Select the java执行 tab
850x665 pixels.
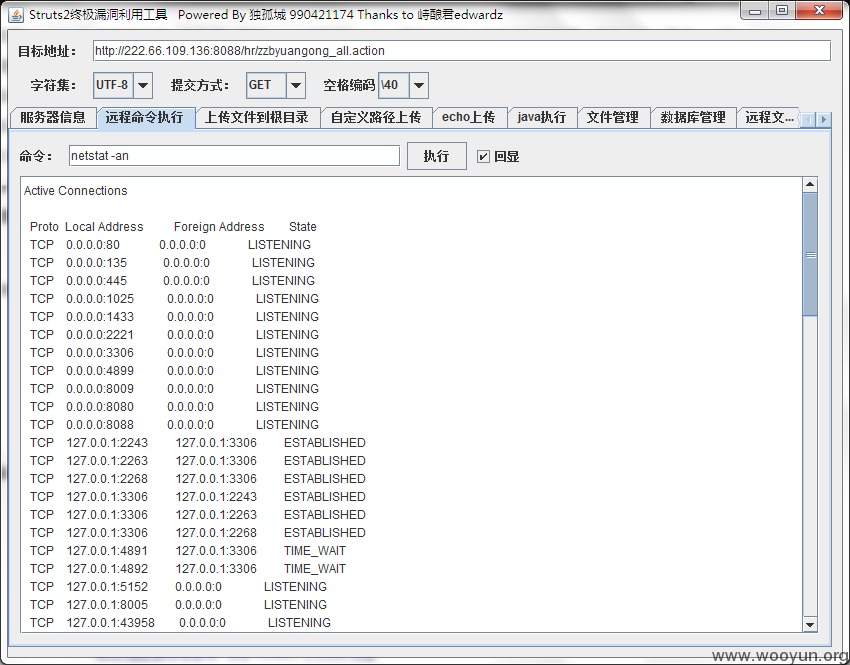click(x=542, y=117)
